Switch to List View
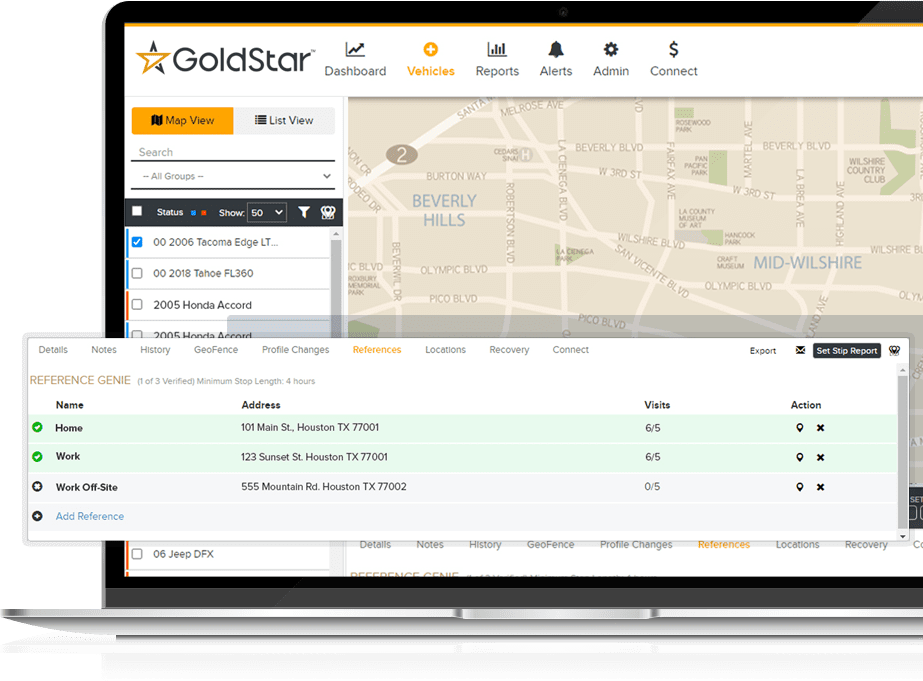923x681 pixels. (x=284, y=120)
